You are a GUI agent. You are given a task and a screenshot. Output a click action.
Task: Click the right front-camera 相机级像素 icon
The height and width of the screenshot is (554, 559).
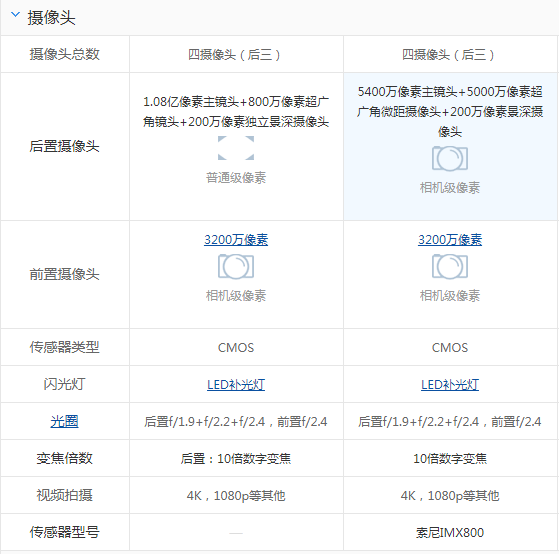click(x=450, y=266)
